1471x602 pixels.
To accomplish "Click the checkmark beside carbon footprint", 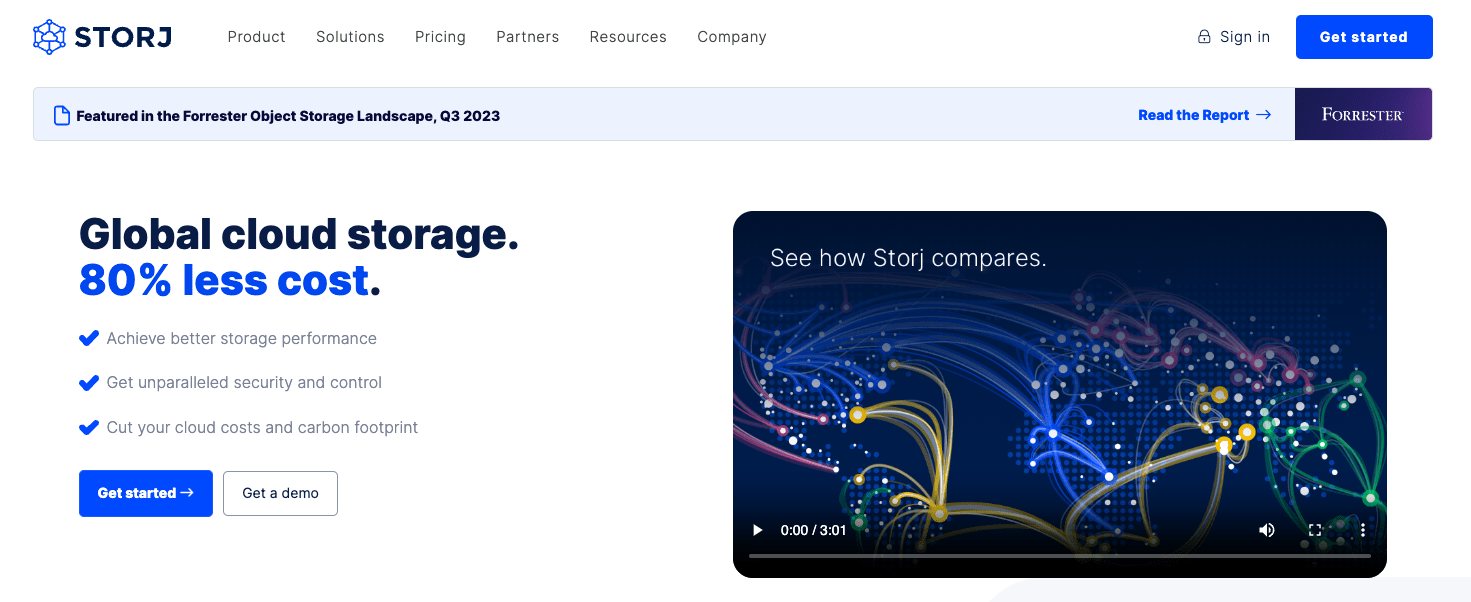I will [x=89, y=427].
